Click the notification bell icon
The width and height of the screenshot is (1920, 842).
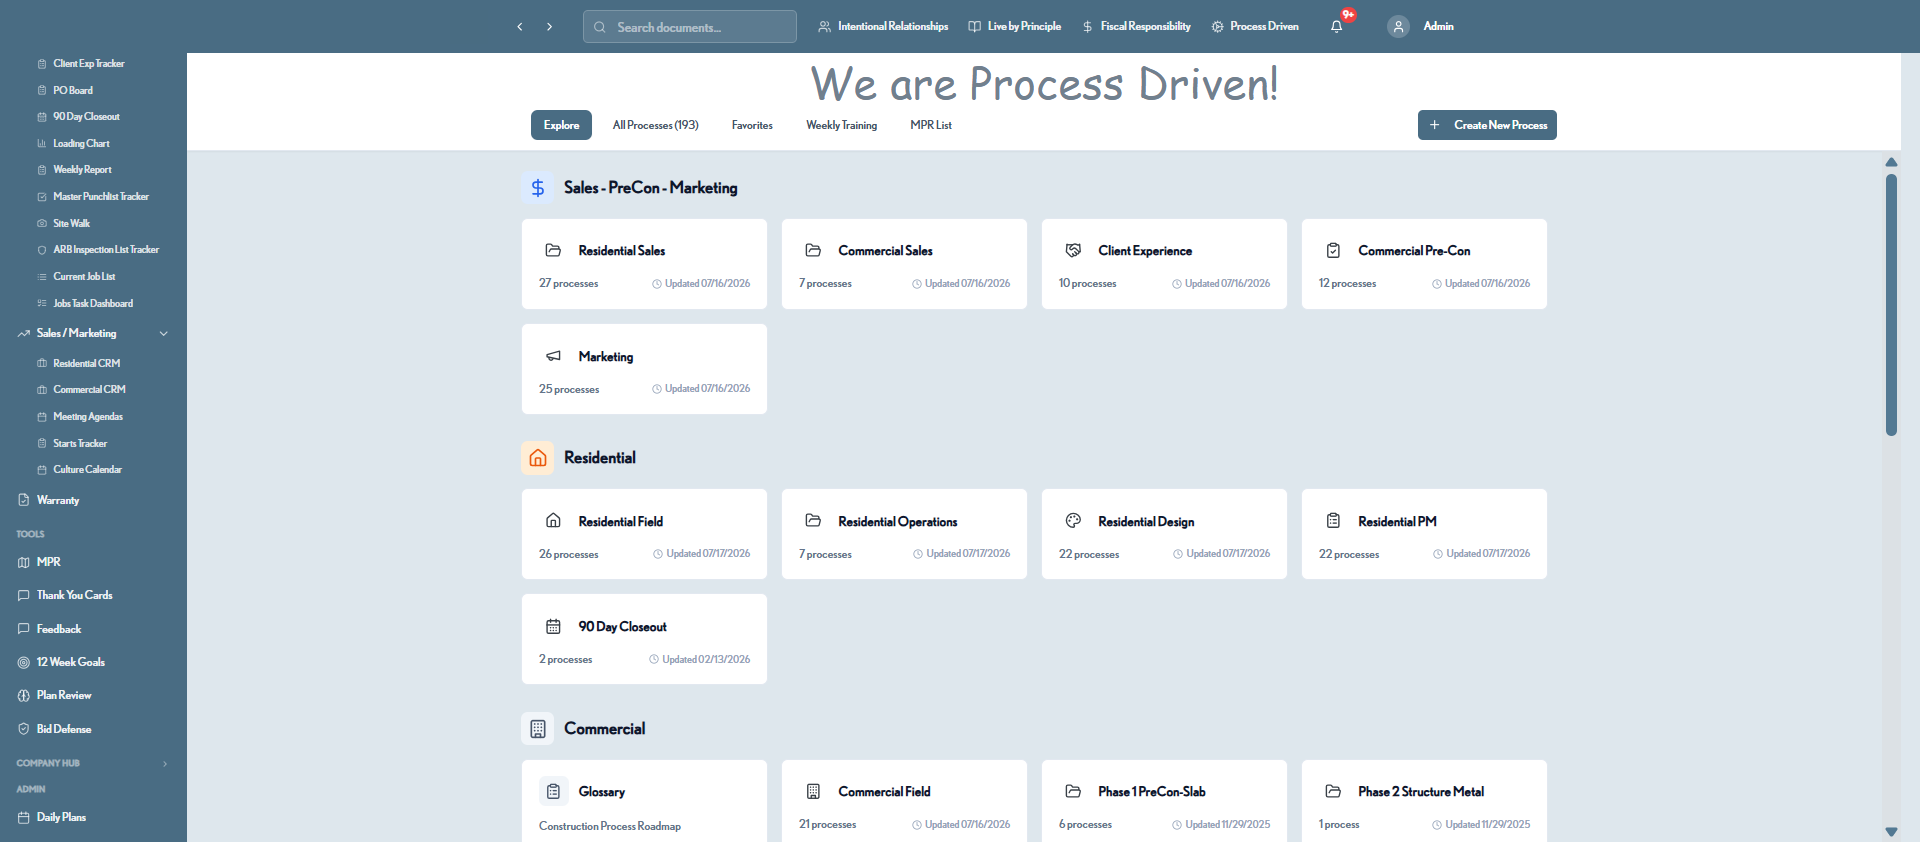(1336, 27)
